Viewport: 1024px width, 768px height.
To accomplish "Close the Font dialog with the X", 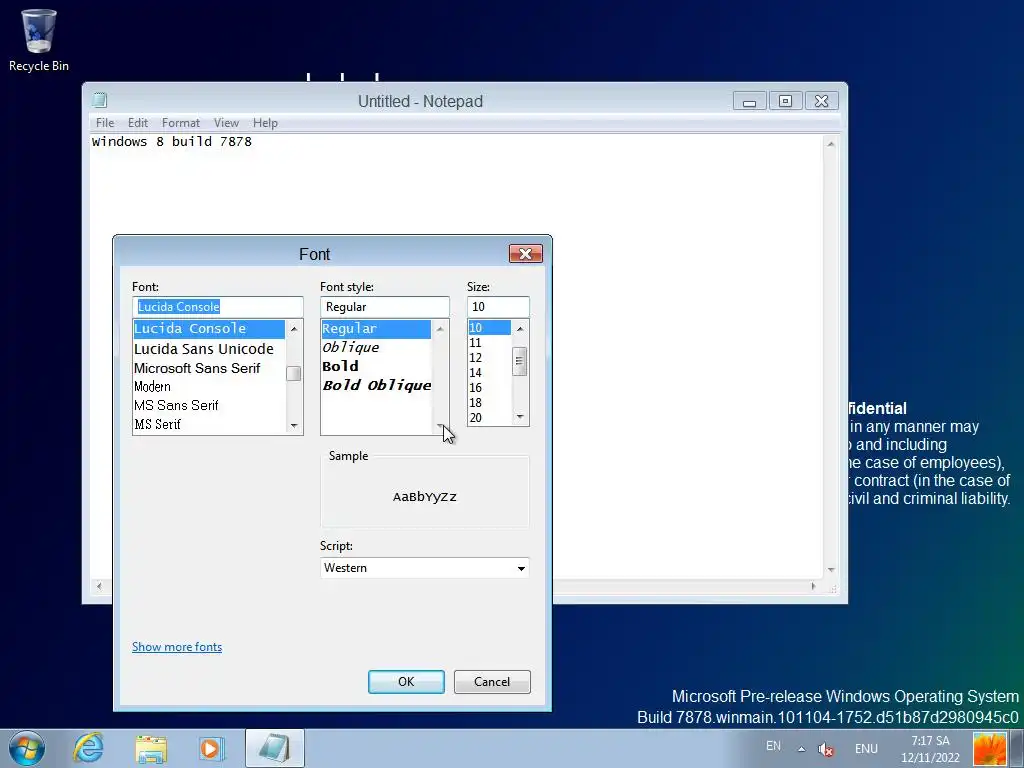I will 526,254.
